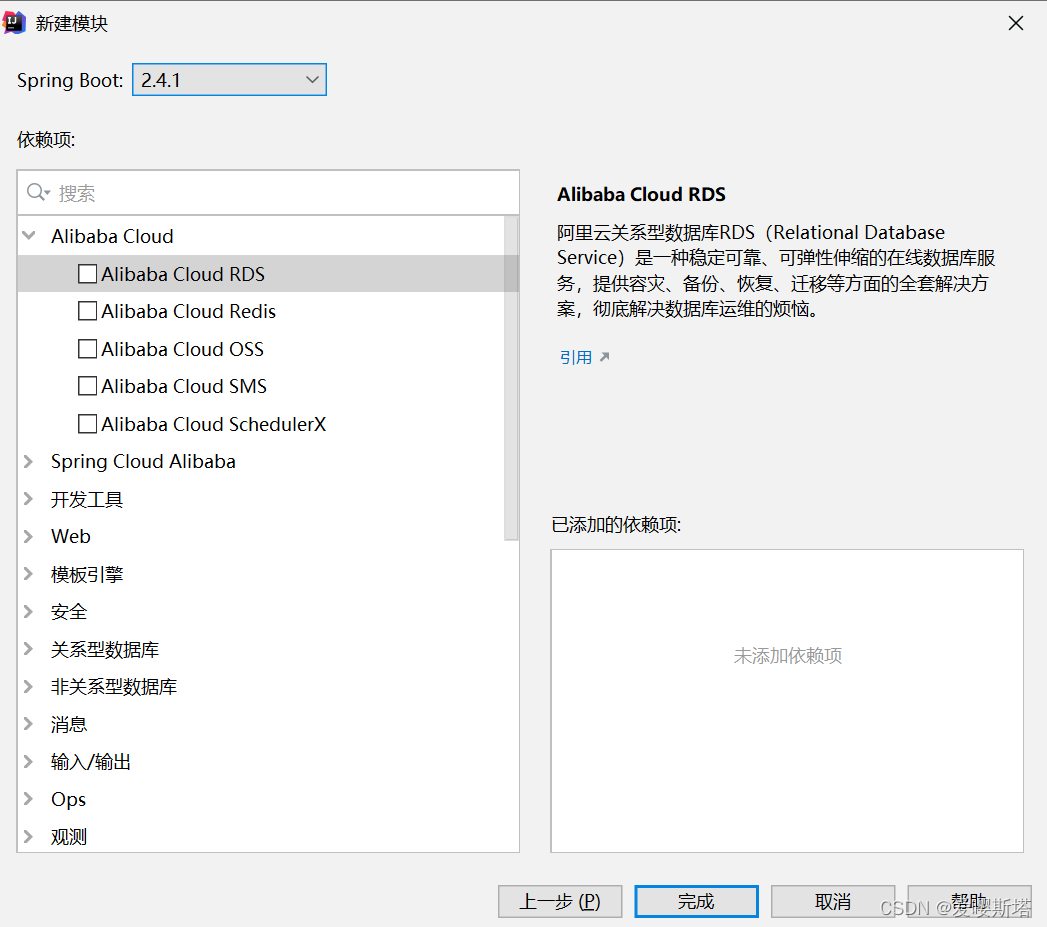1047x927 pixels.
Task: Select the Spring Cloud Alibaba label
Action: point(143,461)
